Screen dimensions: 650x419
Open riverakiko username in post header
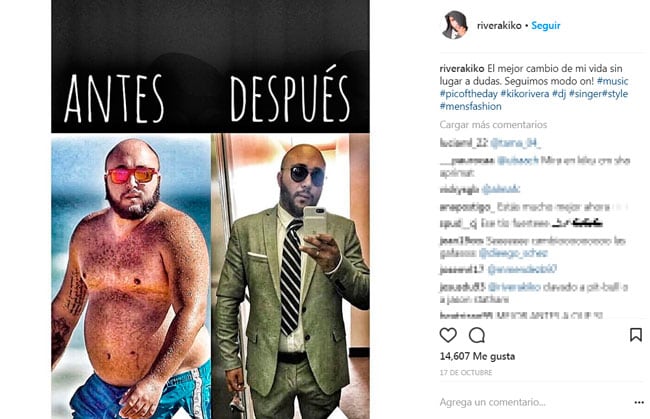point(499,26)
